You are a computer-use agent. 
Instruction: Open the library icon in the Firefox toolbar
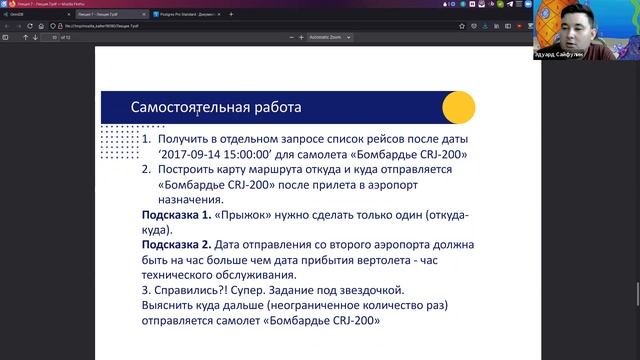coord(496,26)
